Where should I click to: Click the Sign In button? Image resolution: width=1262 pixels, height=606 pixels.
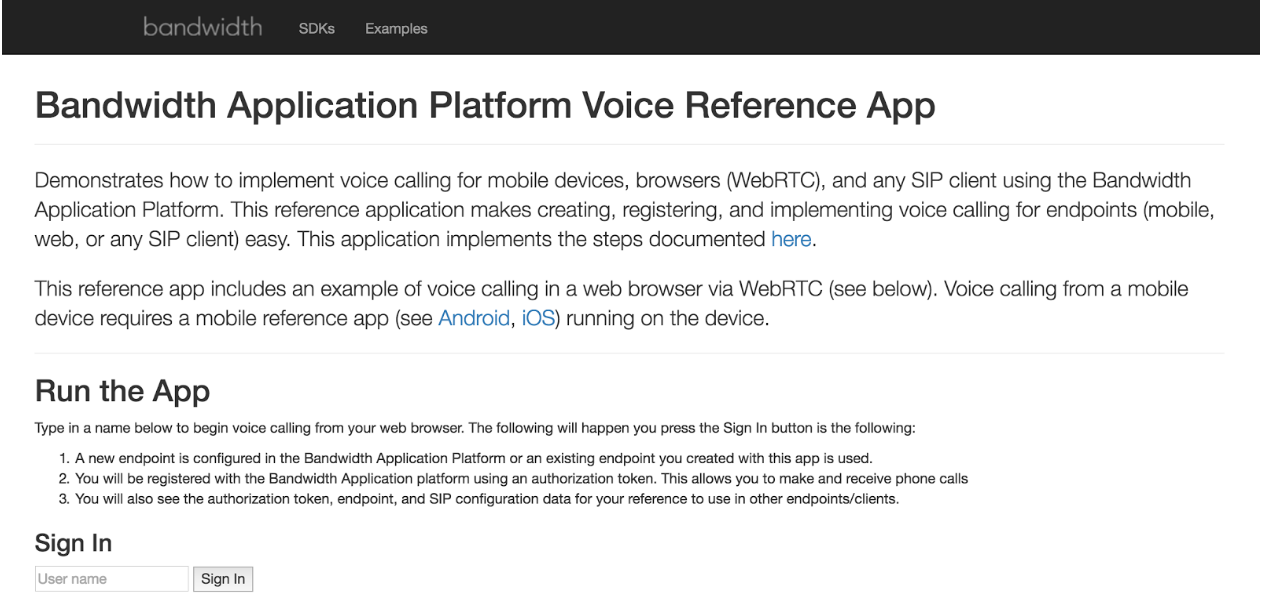click(223, 579)
